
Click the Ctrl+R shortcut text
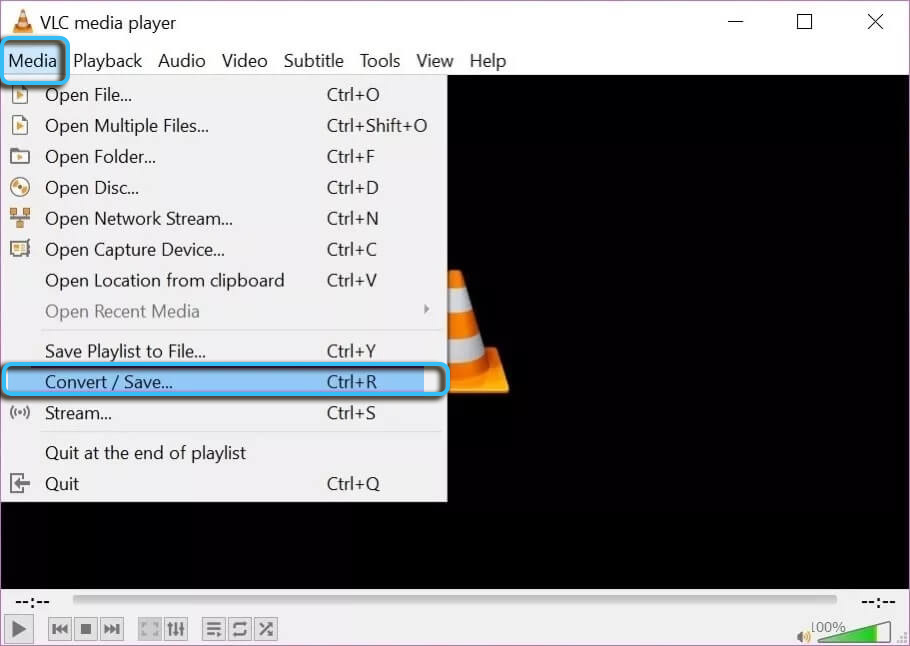352,382
